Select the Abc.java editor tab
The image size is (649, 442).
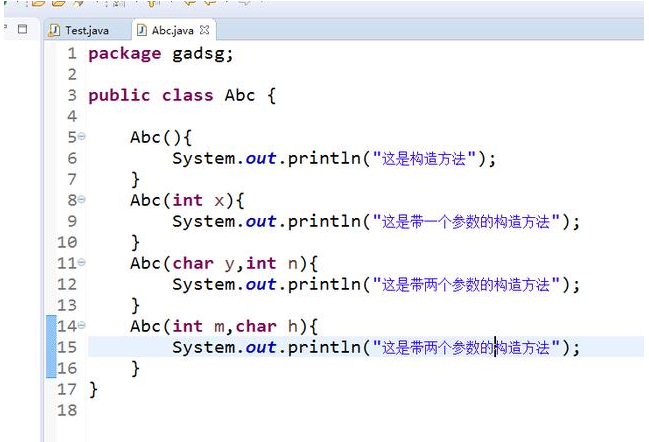pyautogui.click(x=173, y=30)
